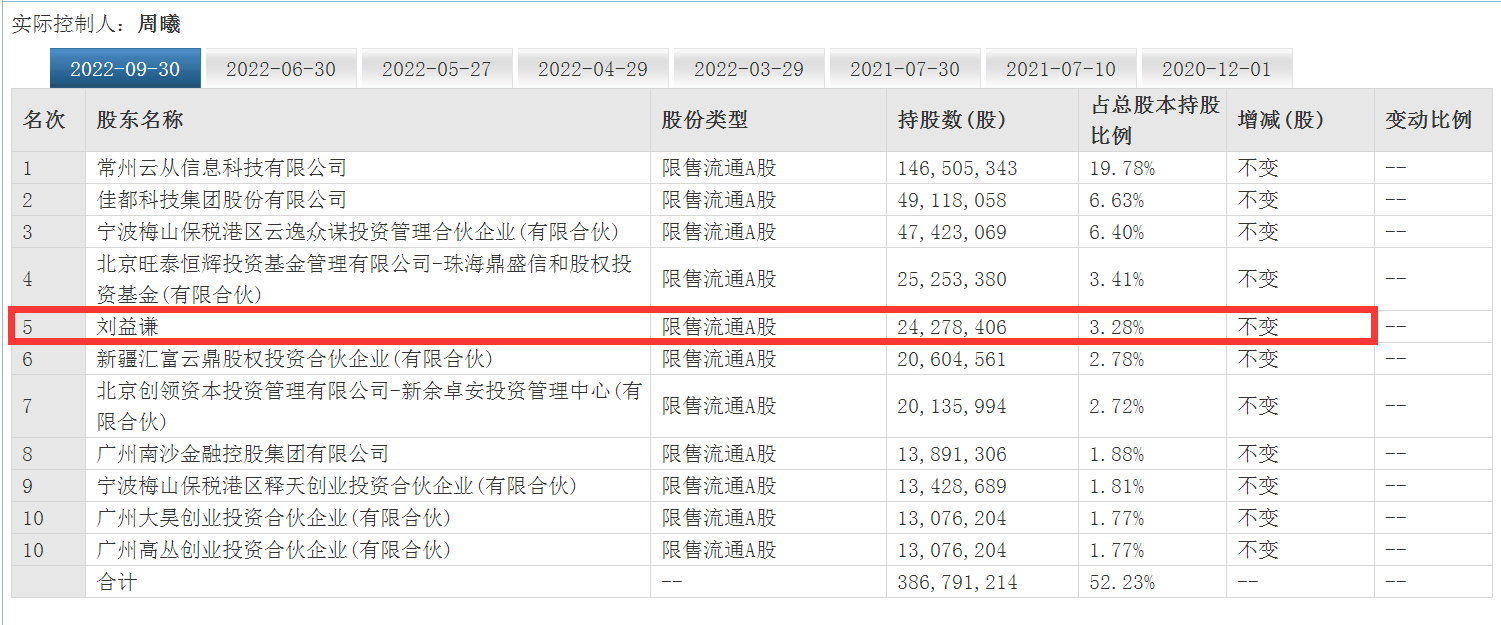Select shareholder 广州高丛创业投资合伙企业
This screenshot has width=1501, height=625.
coord(274,550)
